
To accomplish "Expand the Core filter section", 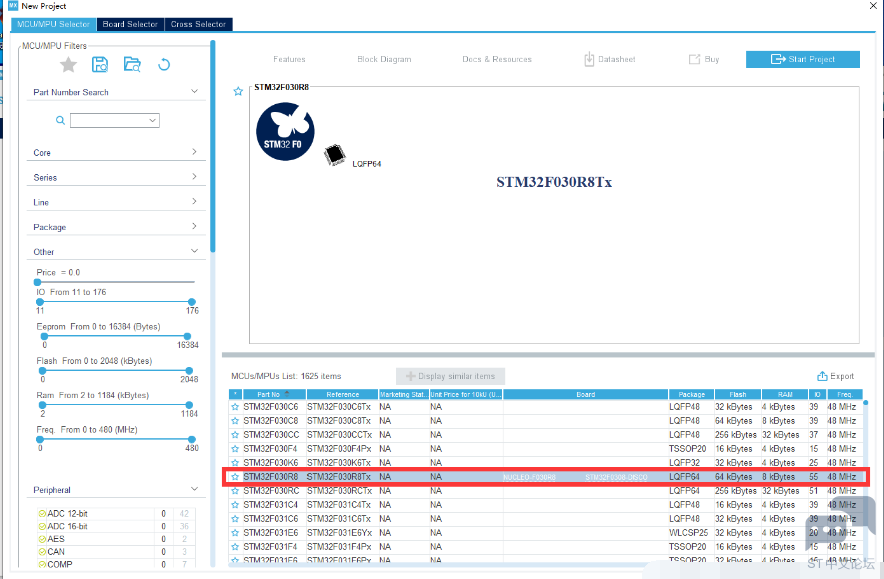I will pyautogui.click(x=194, y=152).
